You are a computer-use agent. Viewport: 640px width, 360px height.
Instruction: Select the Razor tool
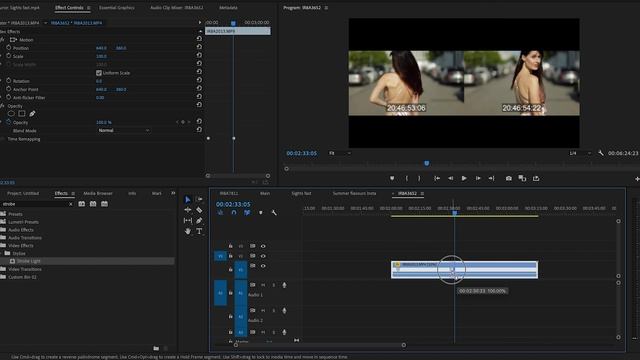[x=199, y=210]
